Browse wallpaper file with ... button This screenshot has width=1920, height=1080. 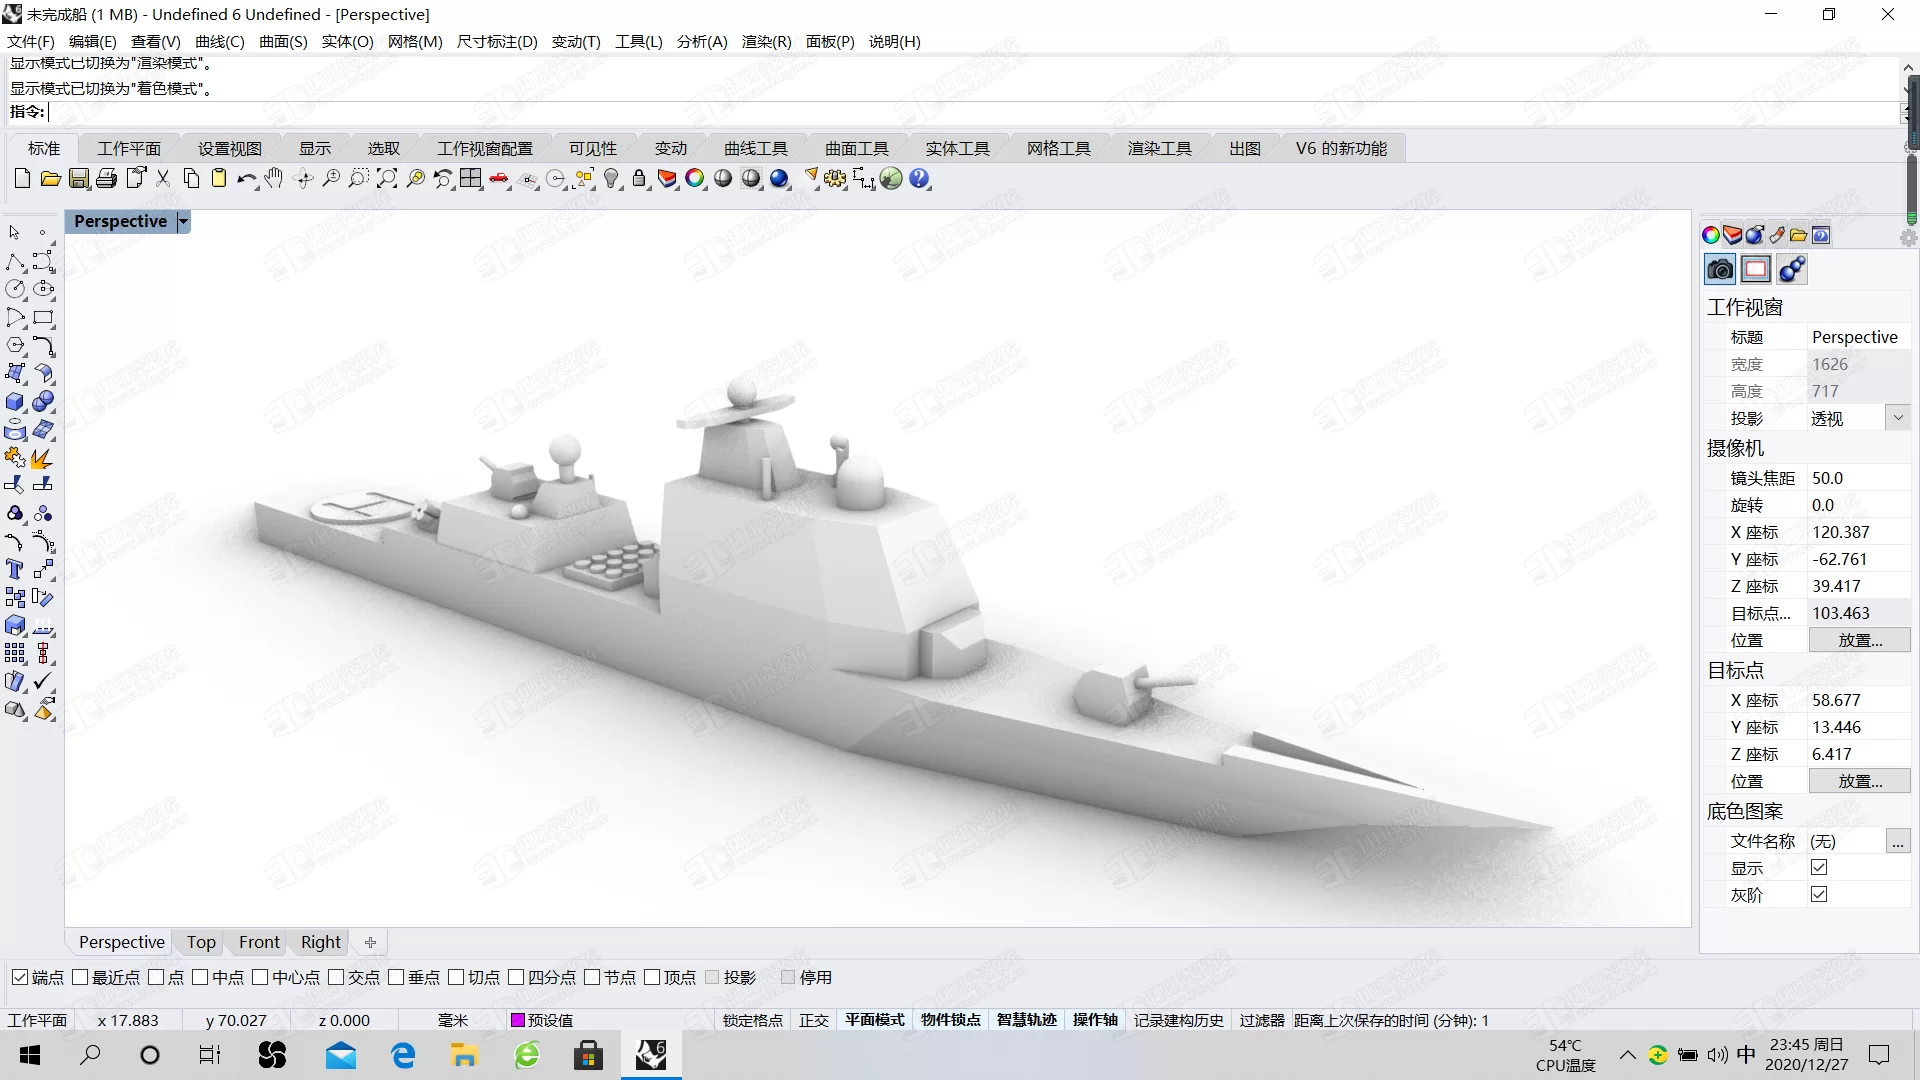click(1898, 841)
